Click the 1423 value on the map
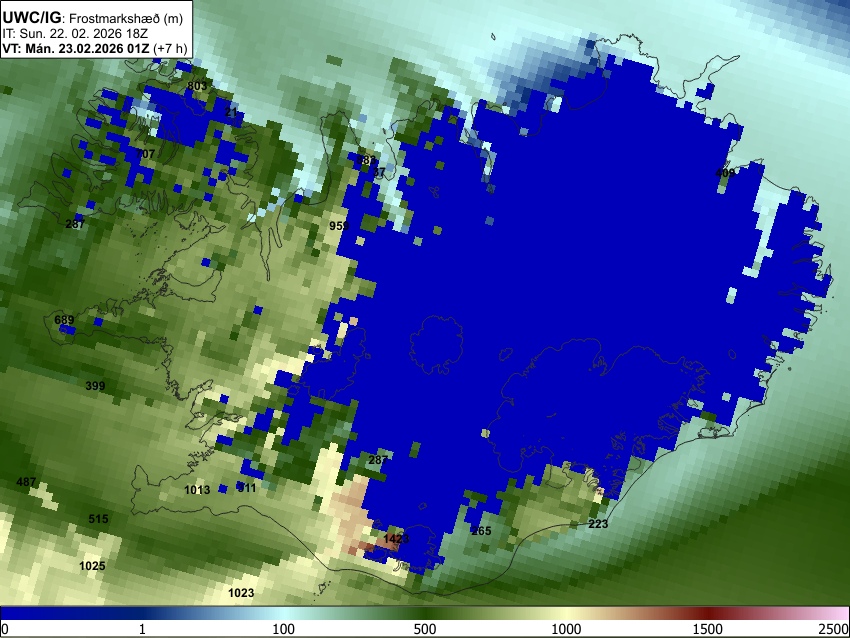 [396, 539]
